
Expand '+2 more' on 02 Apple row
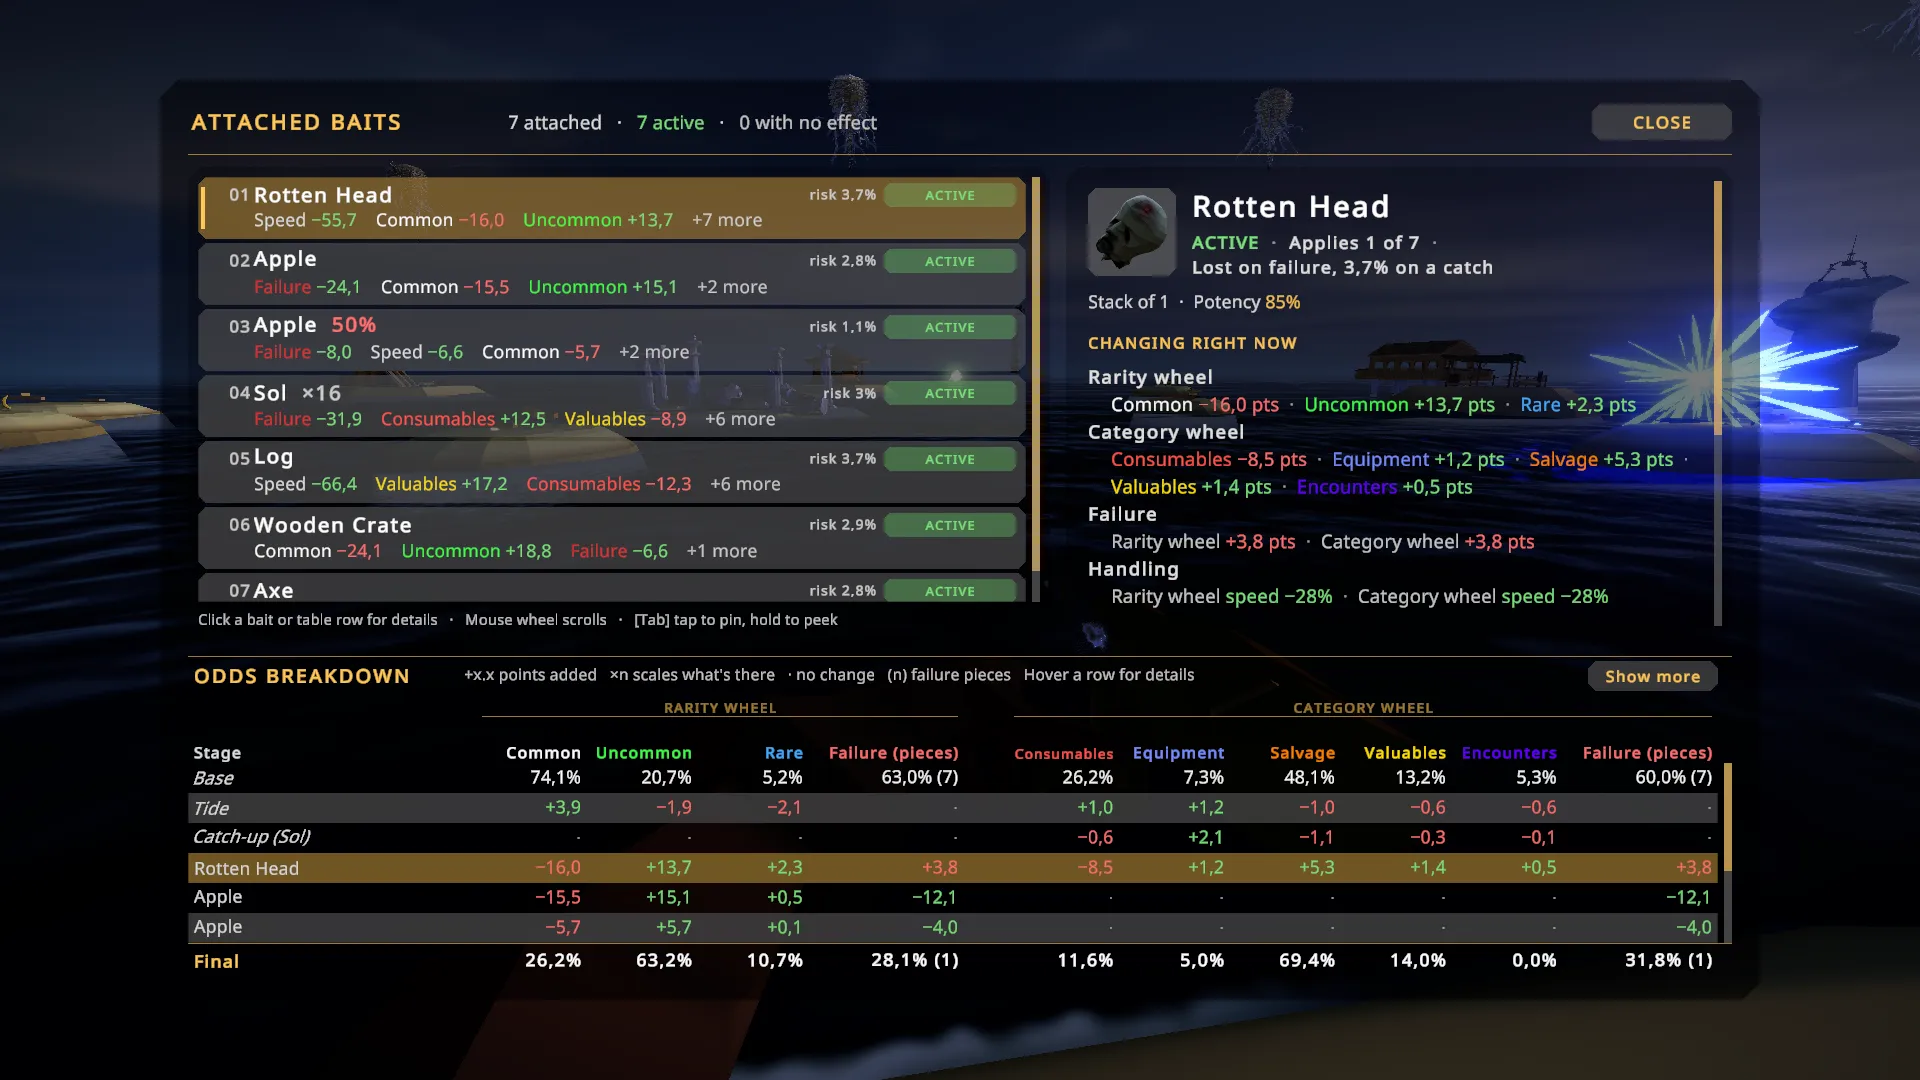coord(732,287)
